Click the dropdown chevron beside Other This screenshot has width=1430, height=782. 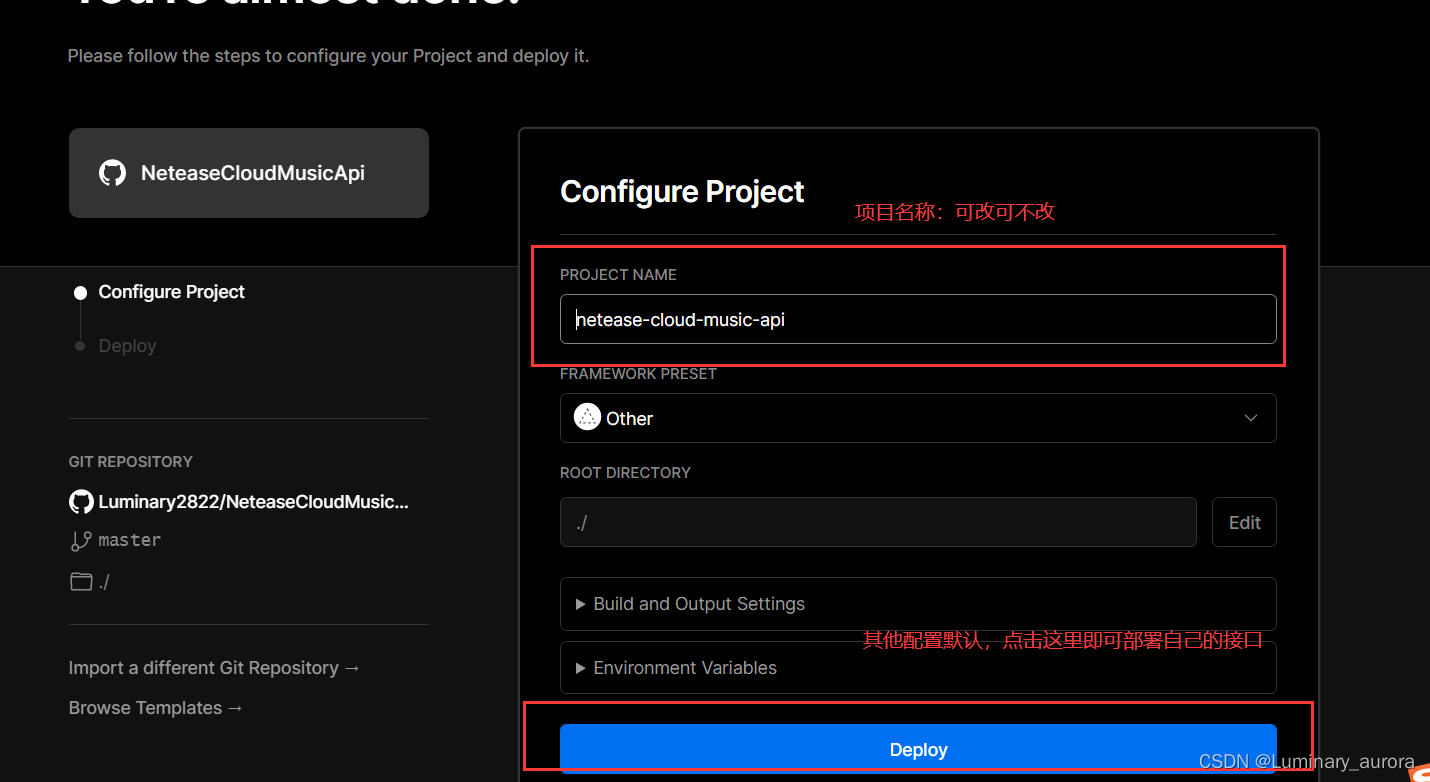click(1250, 418)
